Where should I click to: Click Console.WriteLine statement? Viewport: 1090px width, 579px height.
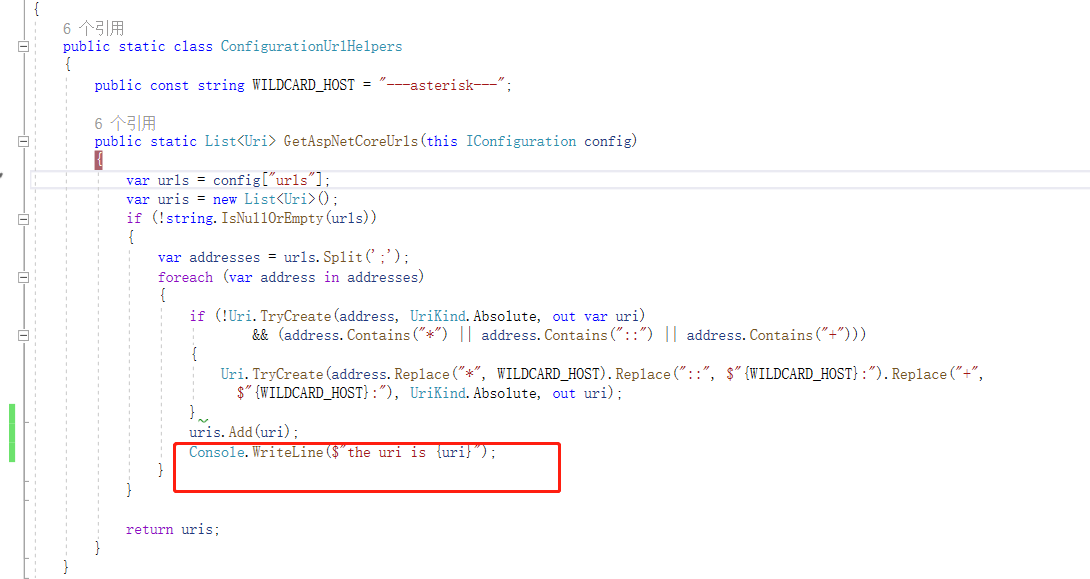(x=343, y=452)
